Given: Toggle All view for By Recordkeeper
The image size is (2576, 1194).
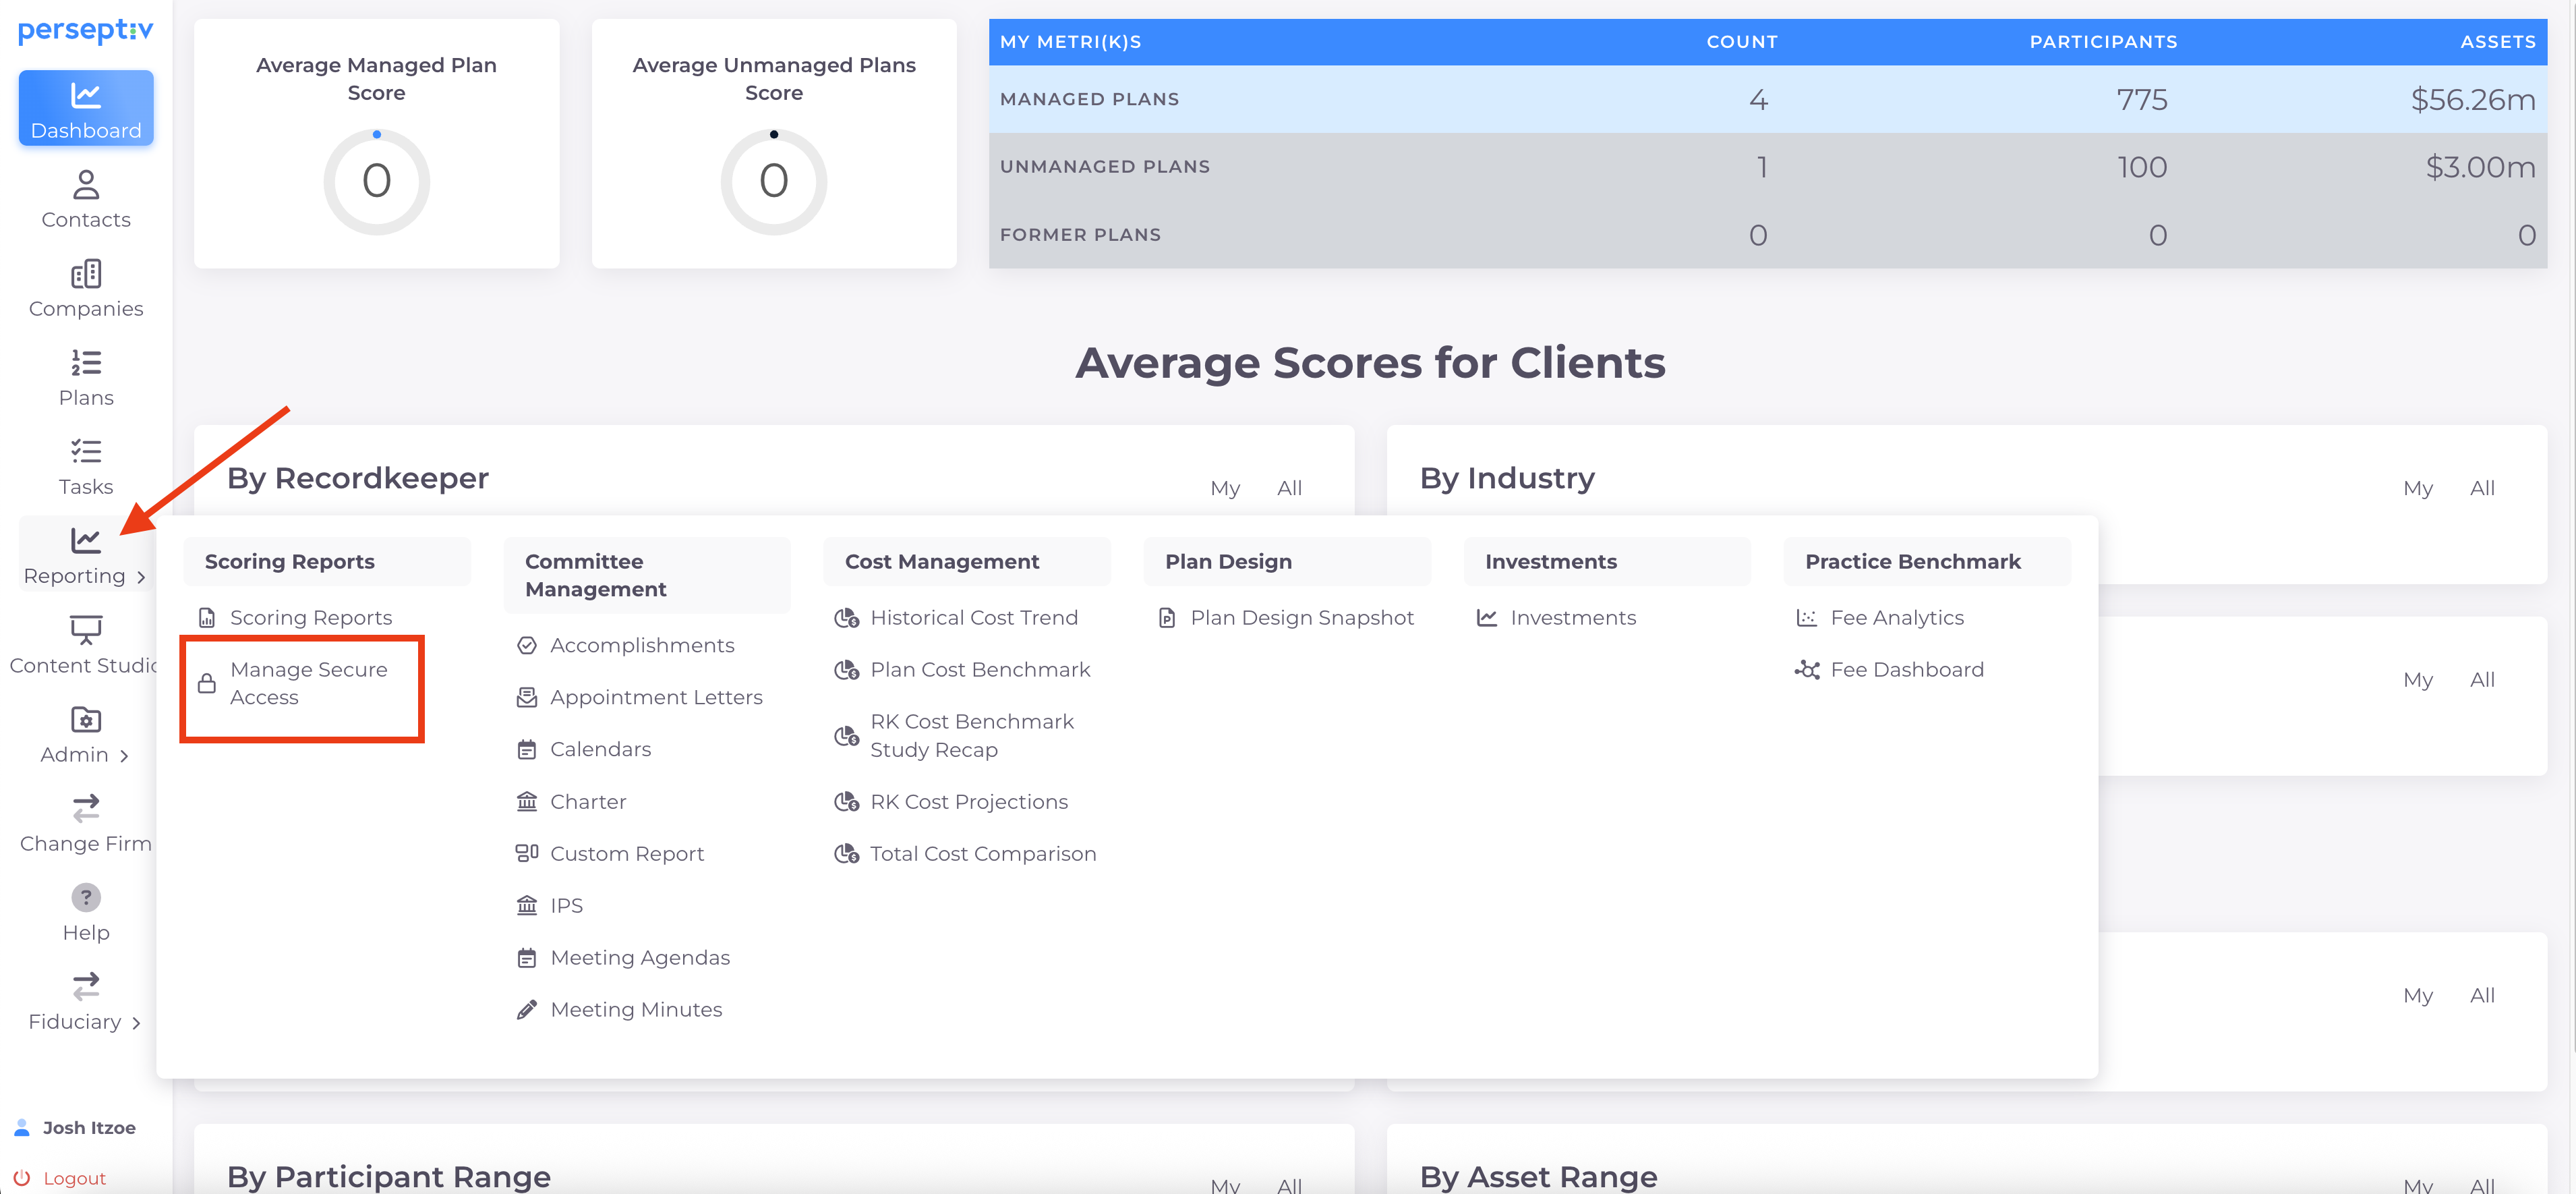Looking at the screenshot, I should 1289,488.
